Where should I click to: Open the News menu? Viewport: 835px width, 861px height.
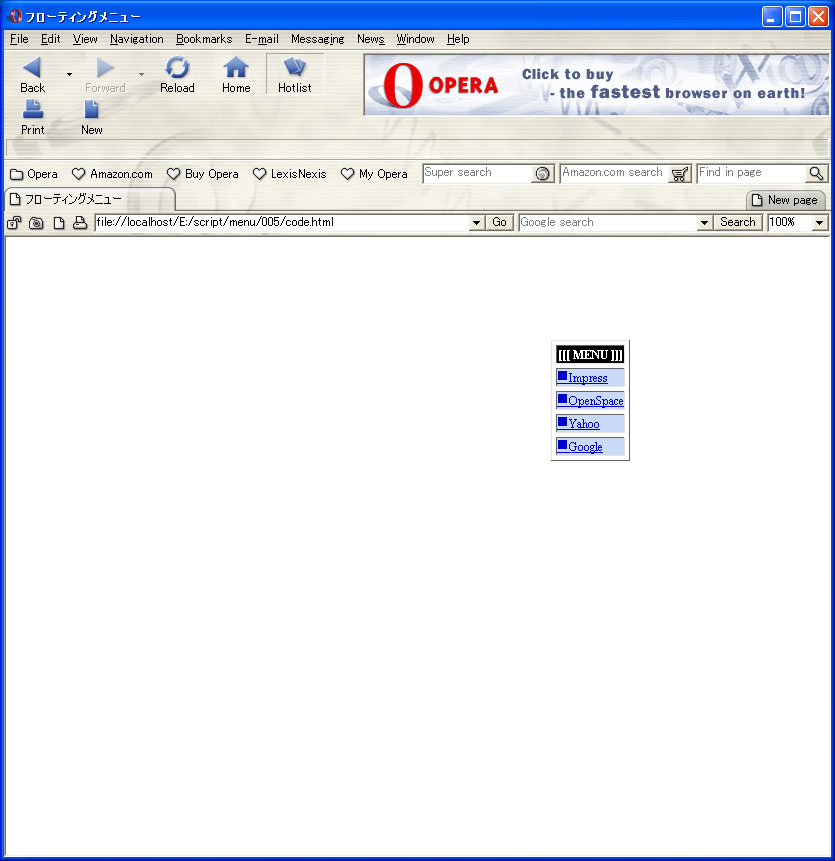(371, 39)
